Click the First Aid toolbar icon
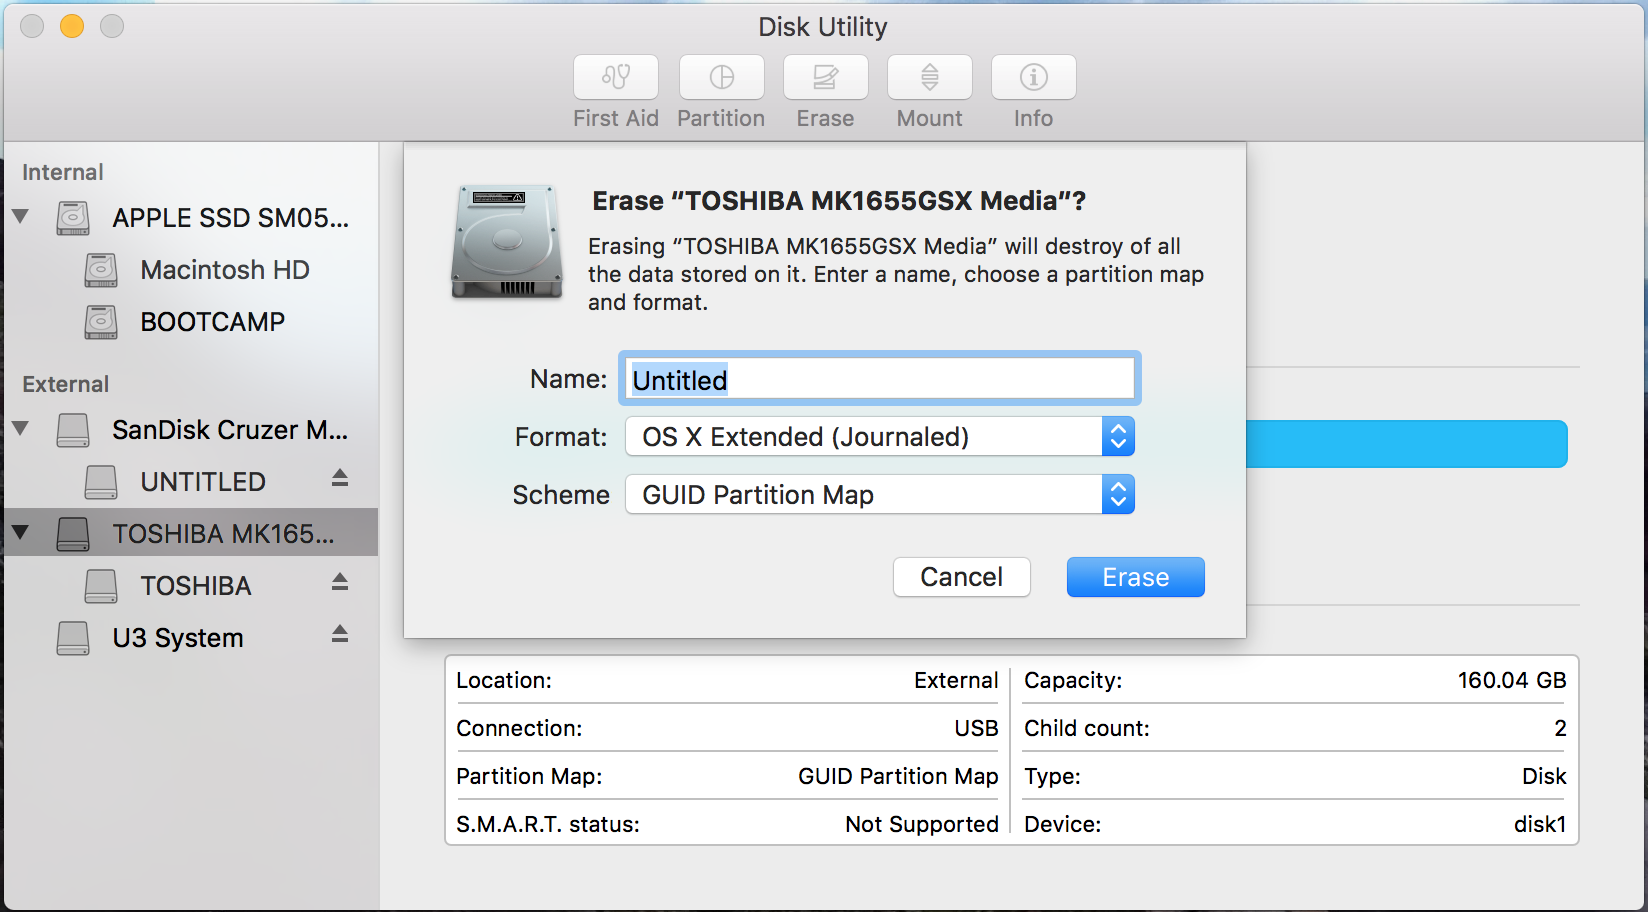The image size is (1648, 912). pos(616,77)
